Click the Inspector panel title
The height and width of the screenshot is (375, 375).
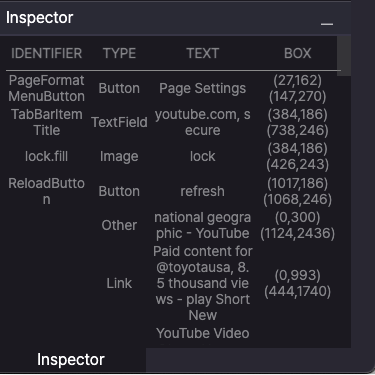(40, 18)
